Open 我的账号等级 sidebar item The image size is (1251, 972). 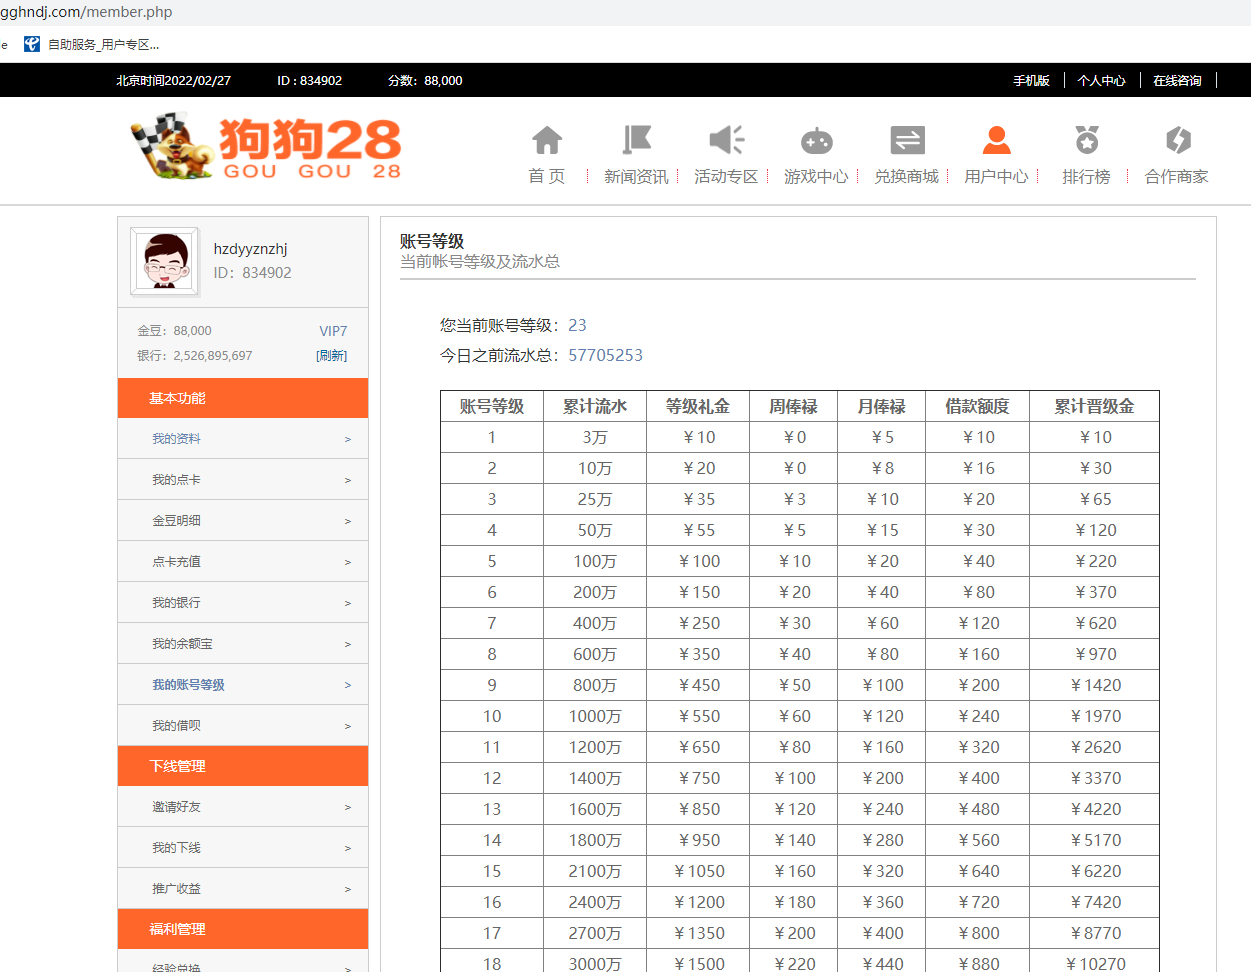(188, 685)
